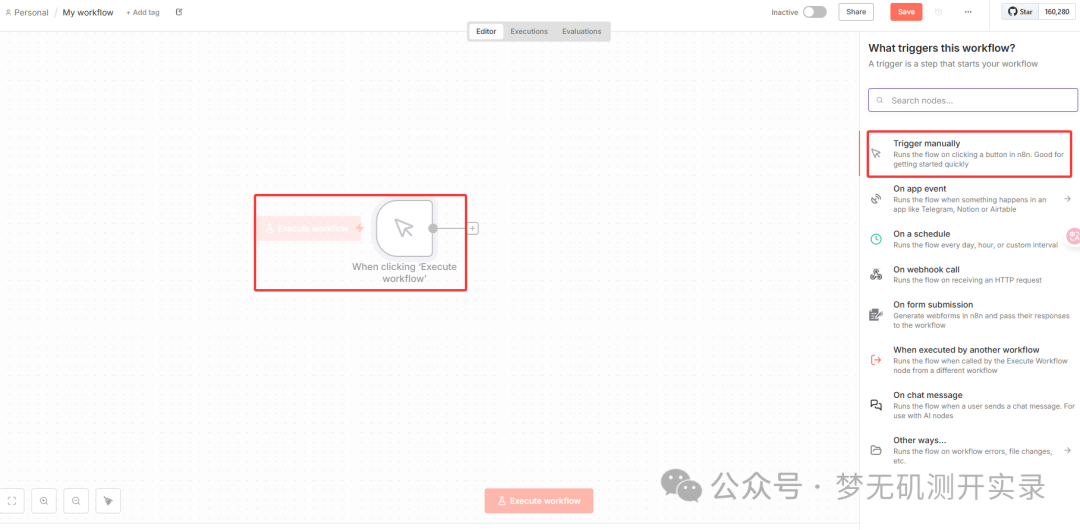
Task: Click the pink translate floating icon
Action: 1073,236
